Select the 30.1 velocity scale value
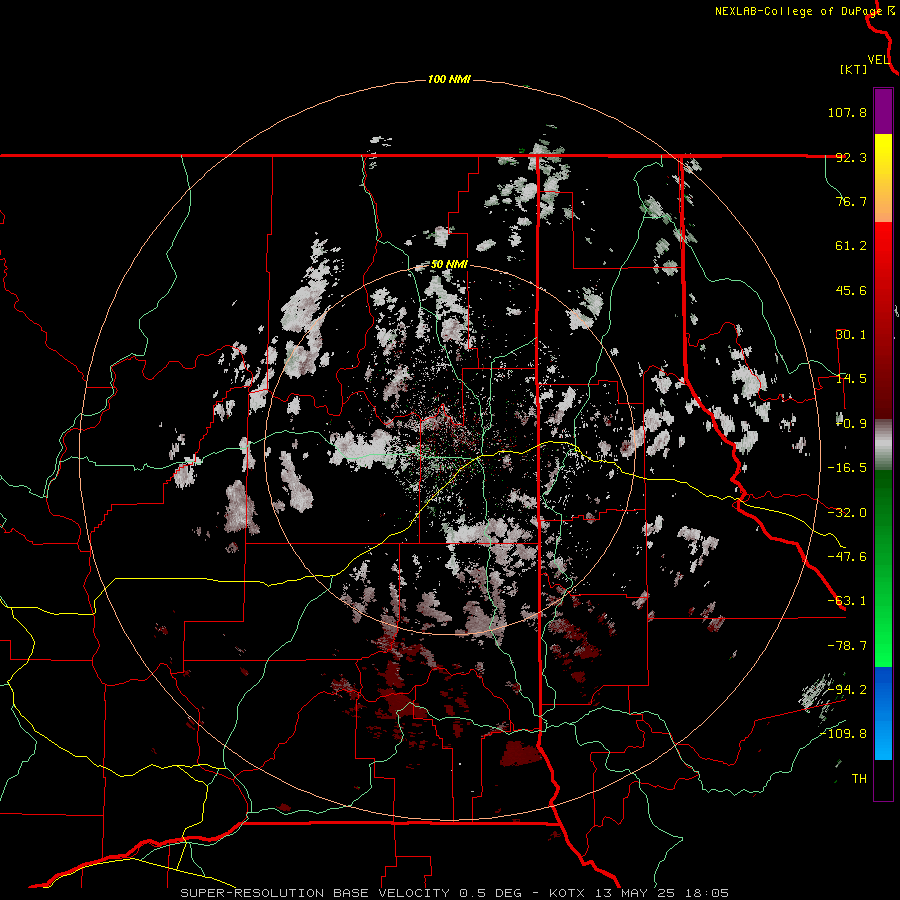Screen dimensions: 900x900 [x=851, y=335]
